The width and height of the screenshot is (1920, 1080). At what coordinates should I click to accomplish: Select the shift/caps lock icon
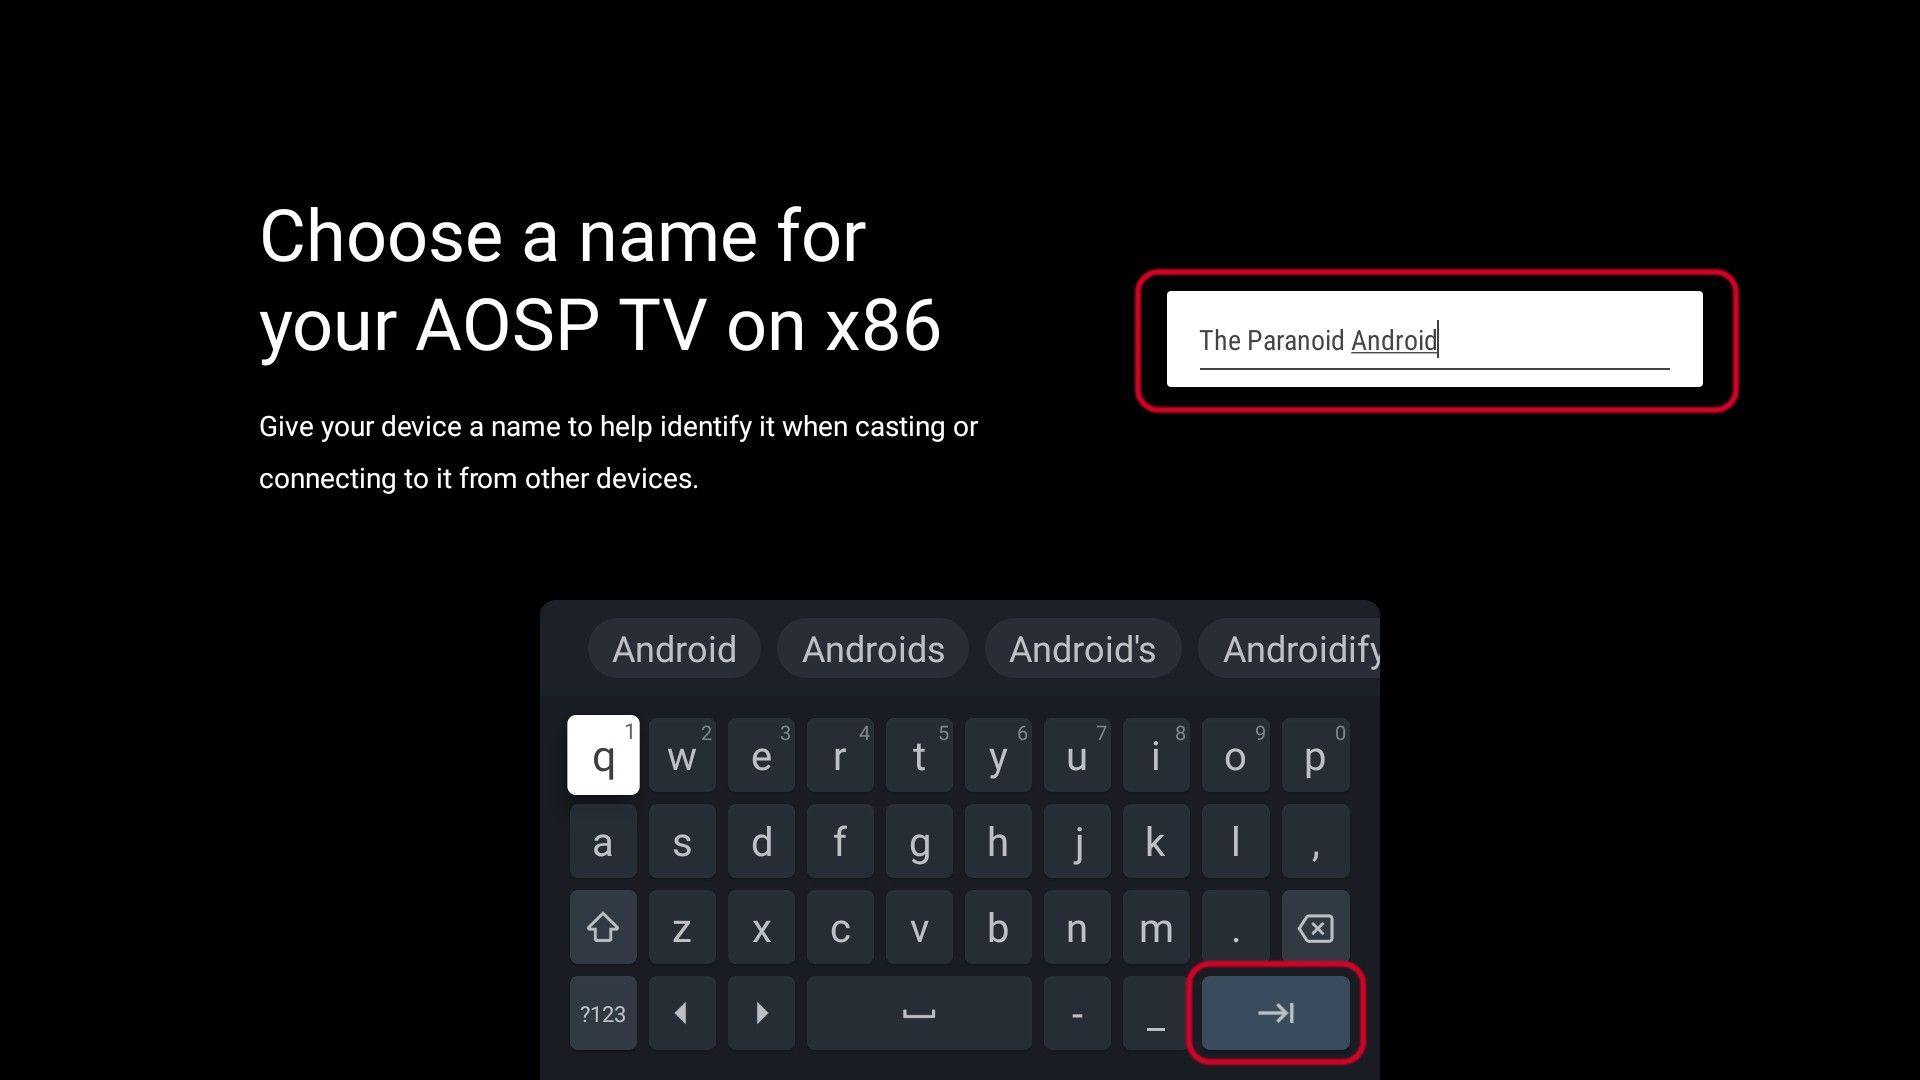tap(603, 927)
